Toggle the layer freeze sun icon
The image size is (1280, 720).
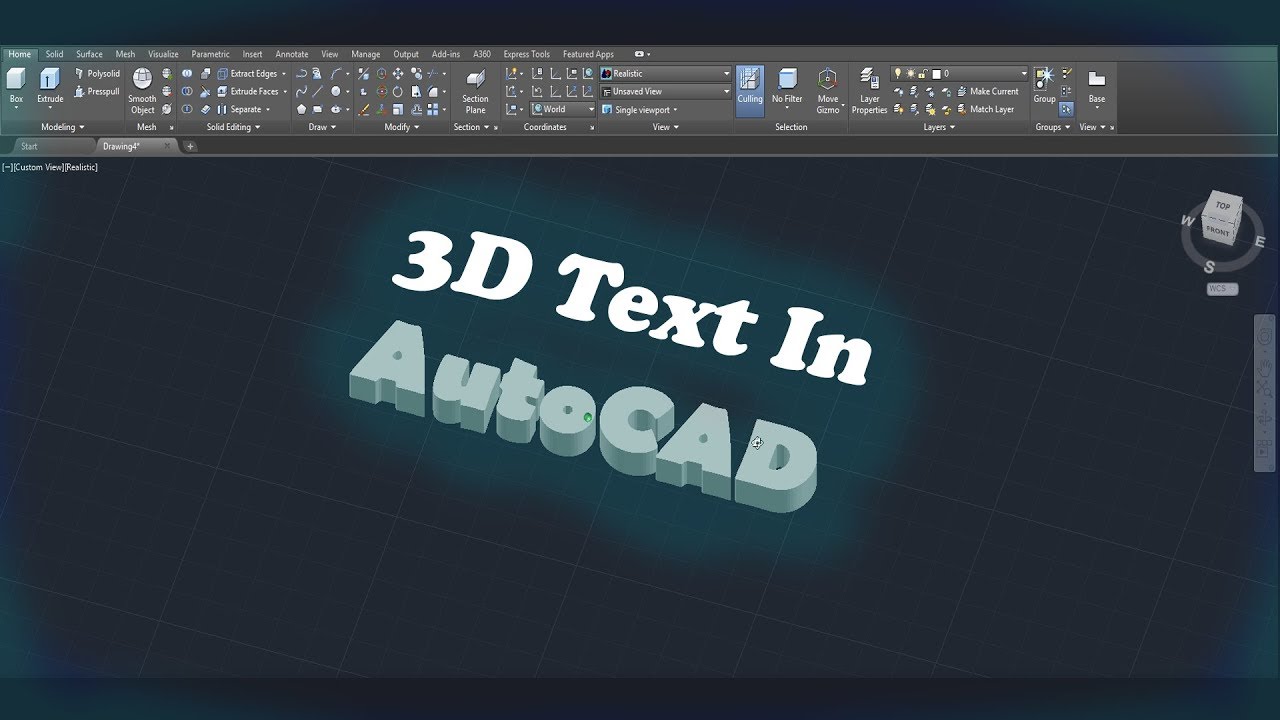coord(911,74)
